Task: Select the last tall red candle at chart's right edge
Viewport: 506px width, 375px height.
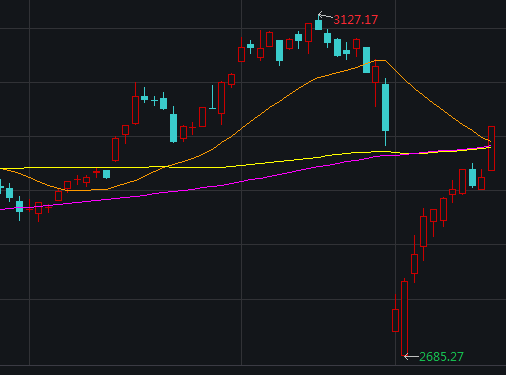Action: pyautogui.click(x=491, y=148)
